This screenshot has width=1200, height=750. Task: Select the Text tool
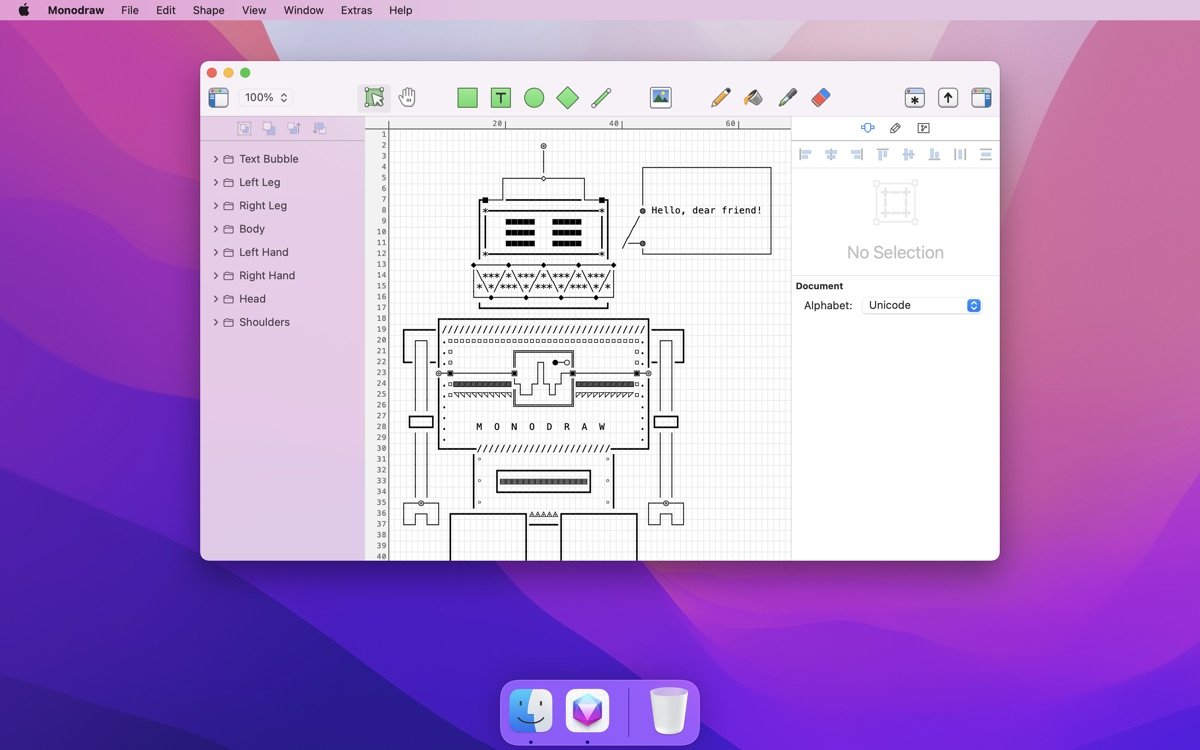(501, 97)
